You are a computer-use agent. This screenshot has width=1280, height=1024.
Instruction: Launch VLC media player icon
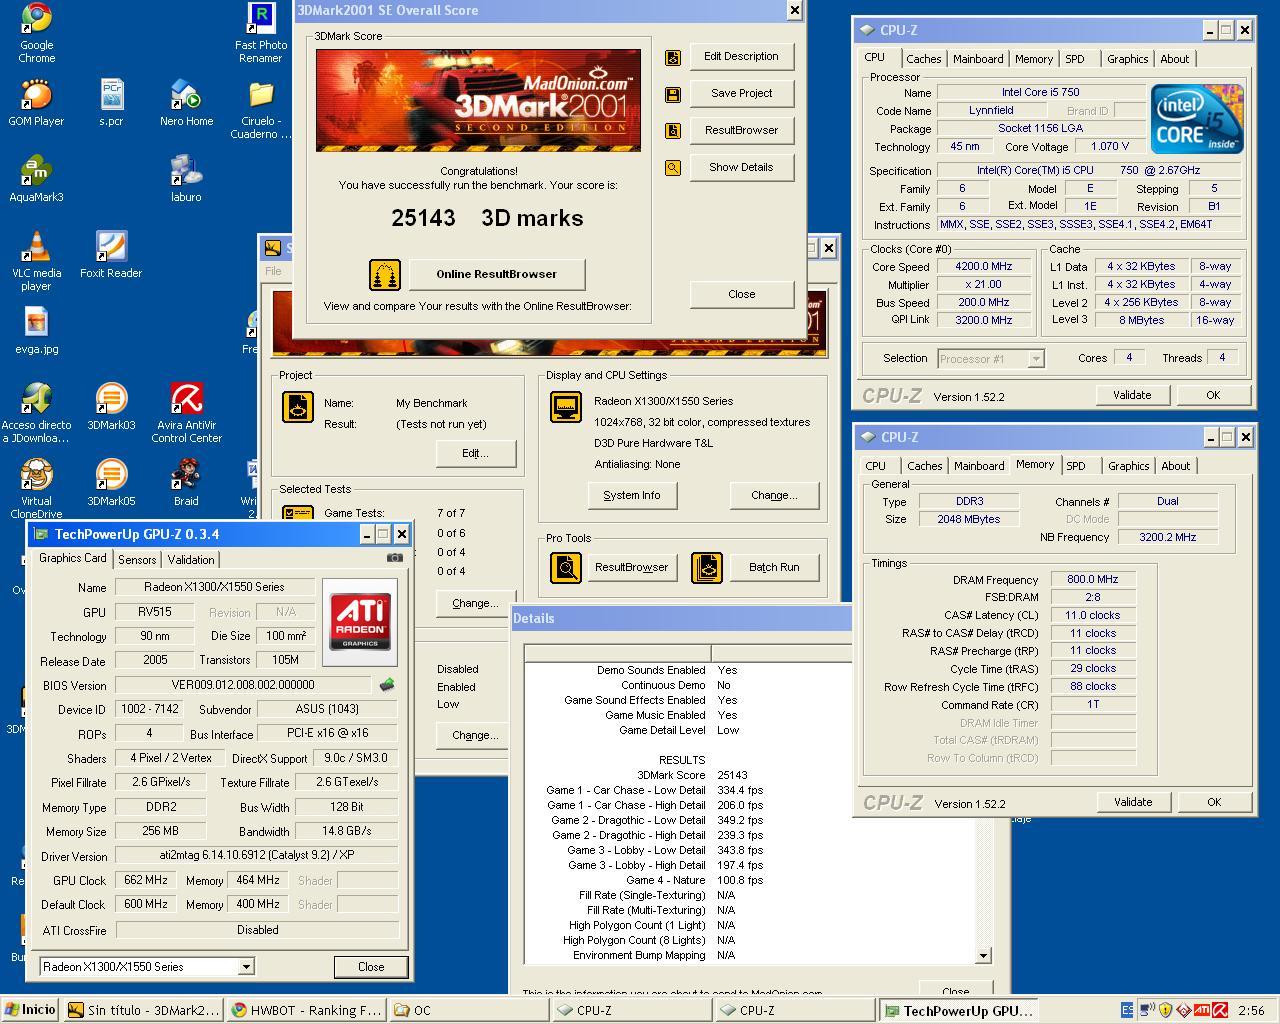pos(36,261)
